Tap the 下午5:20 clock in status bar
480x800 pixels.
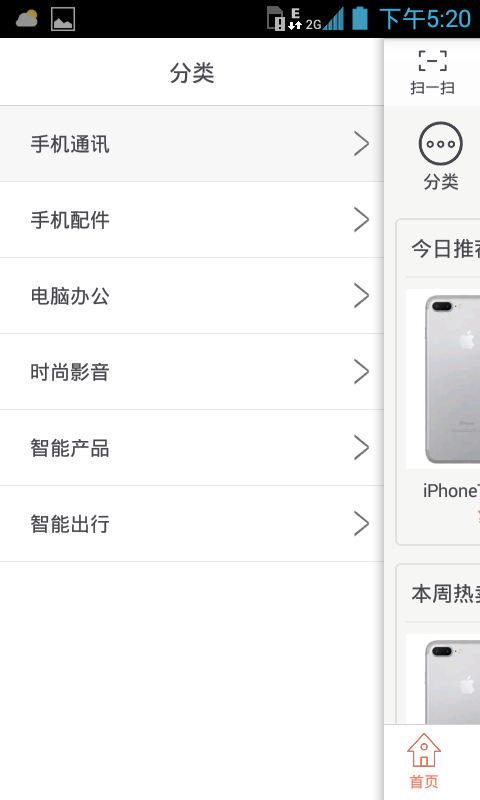click(425, 19)
